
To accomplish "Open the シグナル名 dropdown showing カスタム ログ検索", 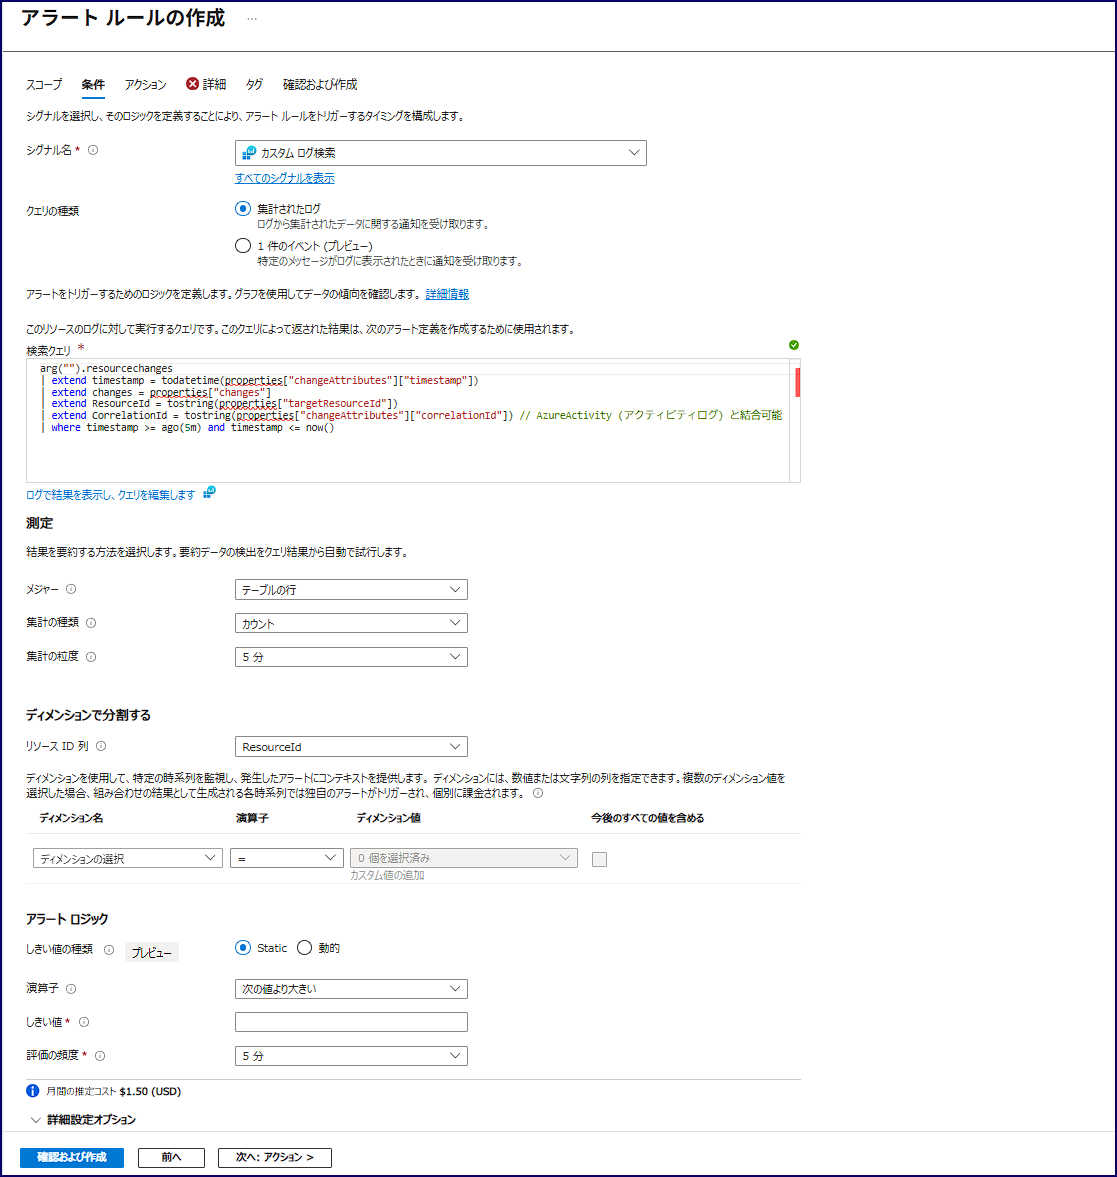I will tap(440, 153).
